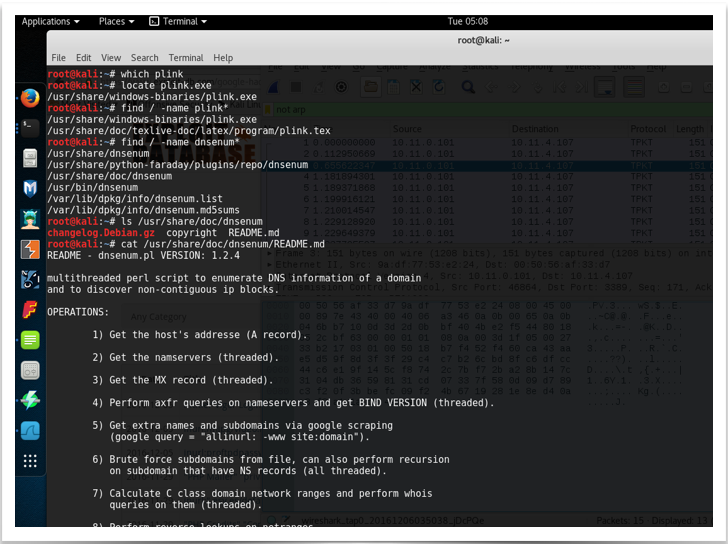Screen dimensions: 728x544
Task: Open the Files manager dock icon
Action: click(30, 158)
